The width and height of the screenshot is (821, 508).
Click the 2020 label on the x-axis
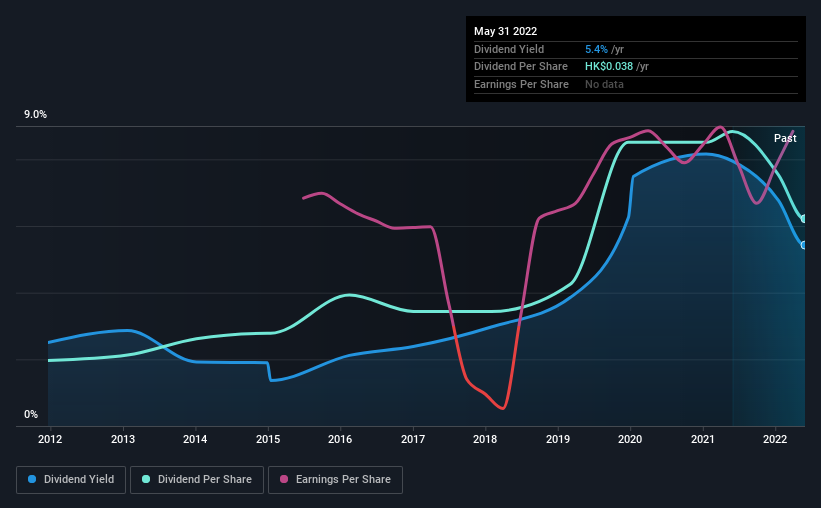click(x=630, y=439)
